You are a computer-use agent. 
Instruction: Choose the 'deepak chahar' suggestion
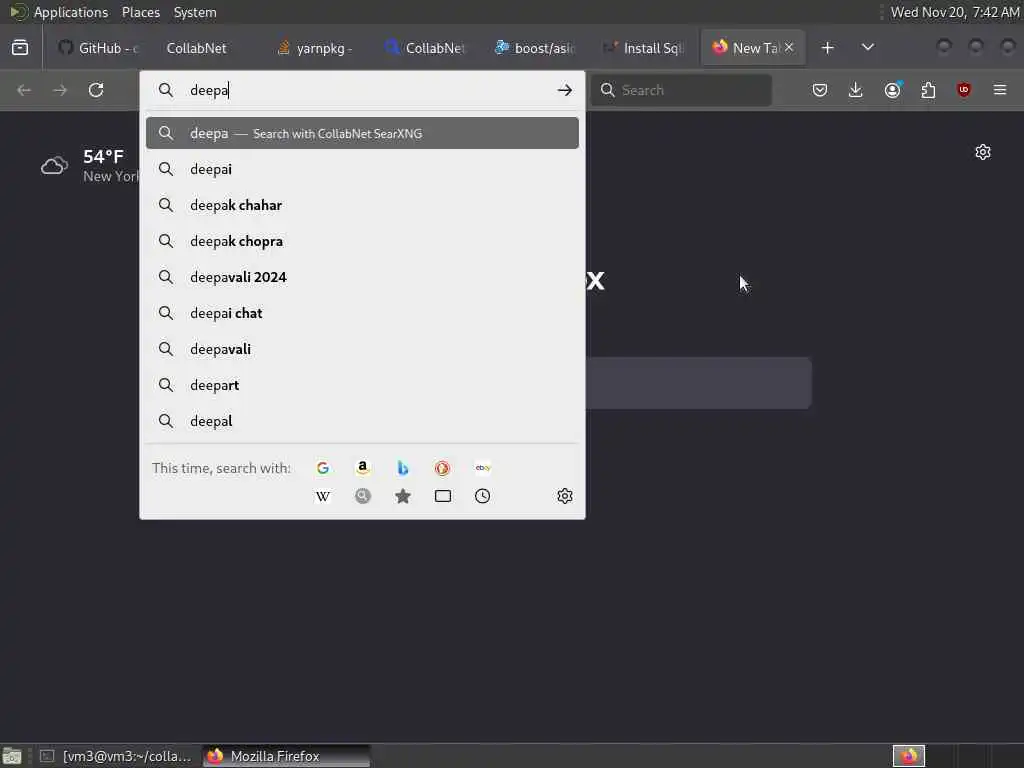362,205
